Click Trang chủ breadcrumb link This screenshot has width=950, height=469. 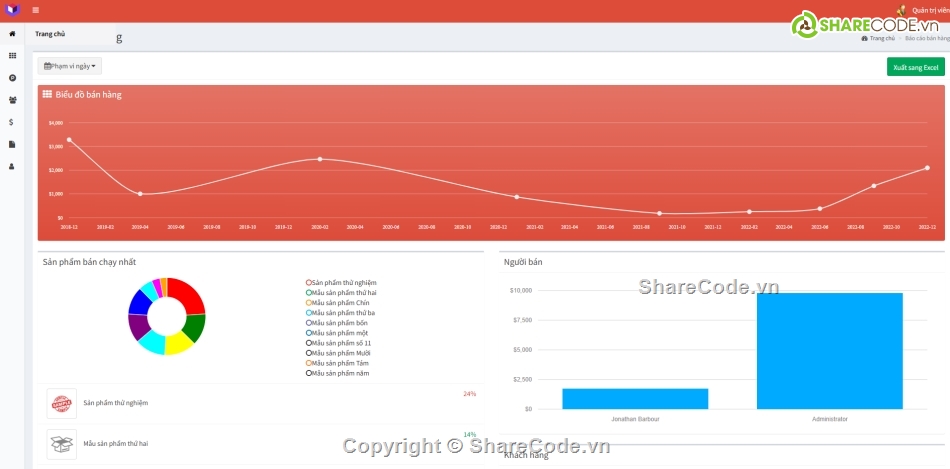click(881, 38)
